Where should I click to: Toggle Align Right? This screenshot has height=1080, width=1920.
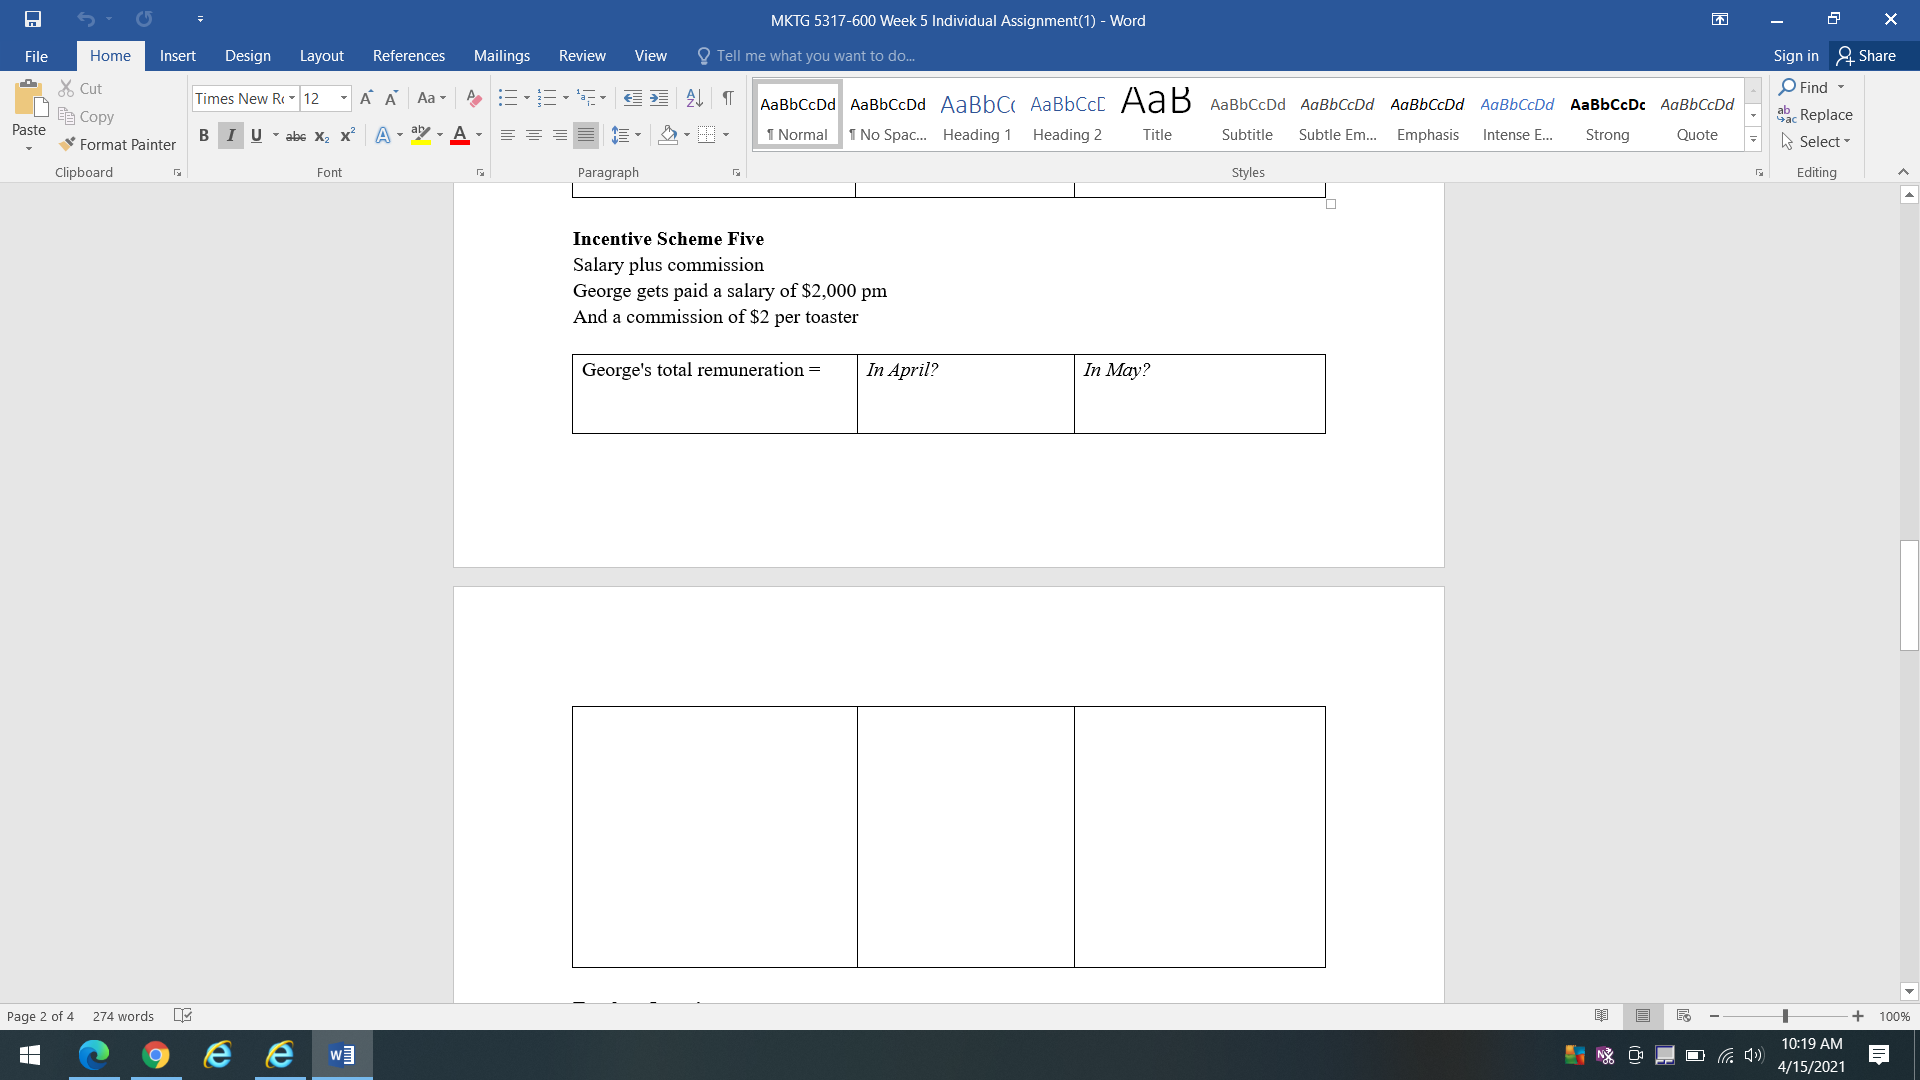coord(560,135)
